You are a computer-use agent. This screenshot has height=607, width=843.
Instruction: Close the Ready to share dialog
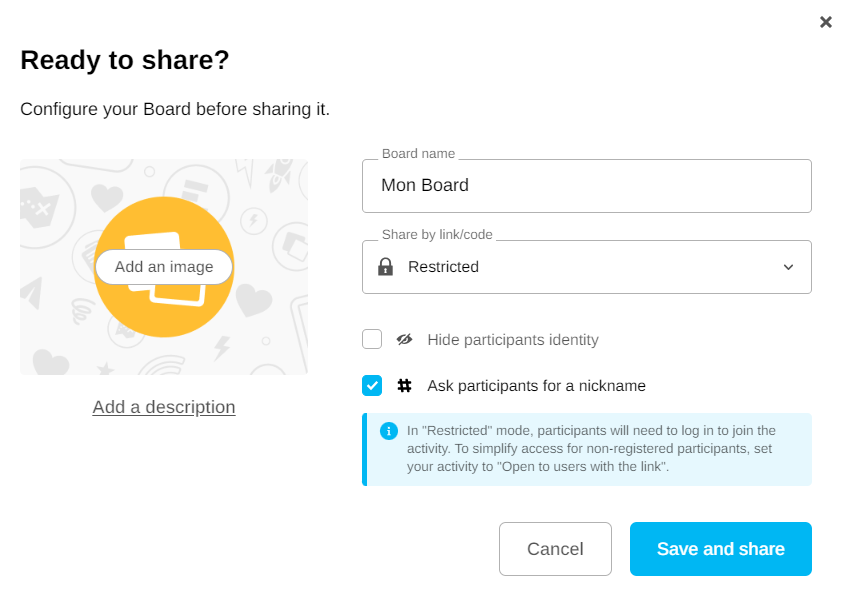pos(826,22)
